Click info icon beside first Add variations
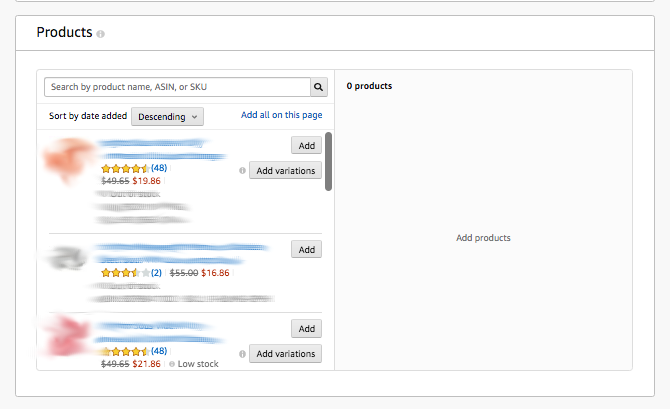Viewport: 670px width, 409px height. 242,171
